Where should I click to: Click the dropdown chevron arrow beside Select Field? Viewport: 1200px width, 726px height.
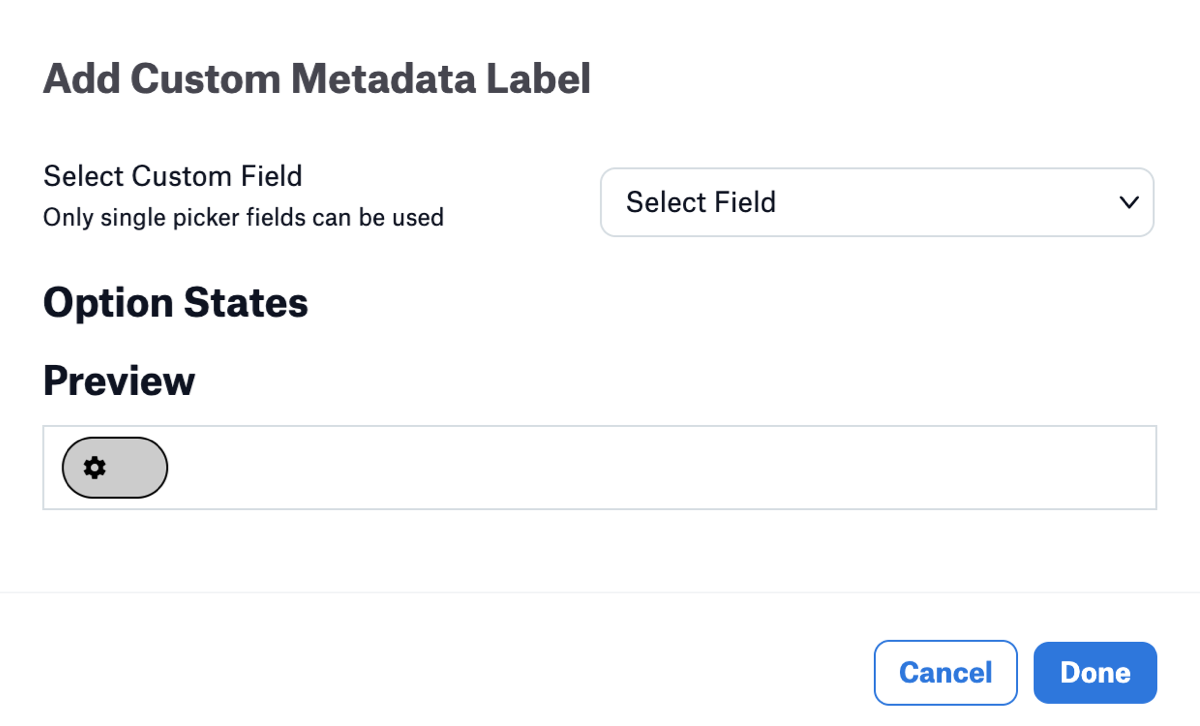pos(1129,202)
